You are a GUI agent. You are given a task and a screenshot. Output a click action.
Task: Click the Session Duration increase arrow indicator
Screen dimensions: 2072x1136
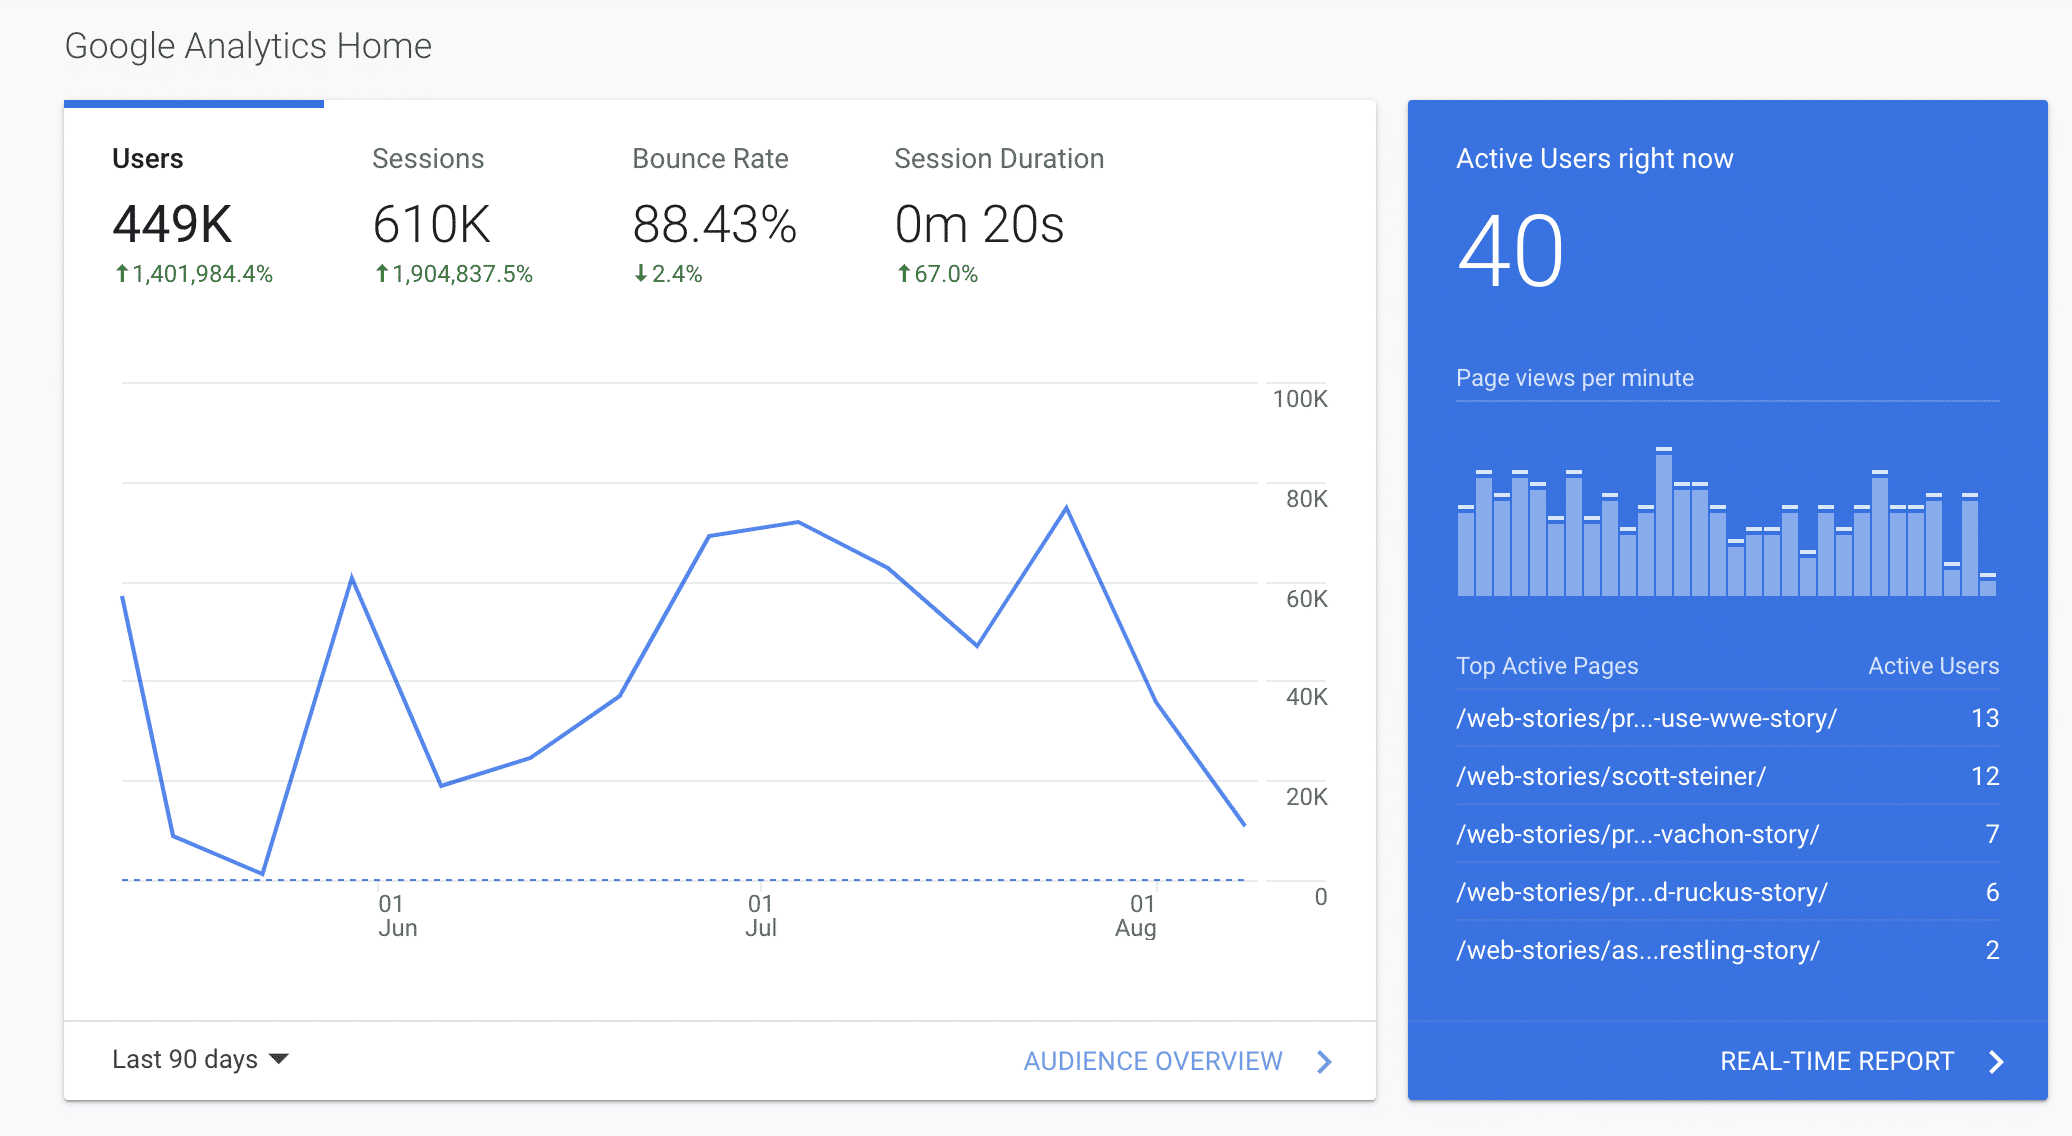pos(904,273)
